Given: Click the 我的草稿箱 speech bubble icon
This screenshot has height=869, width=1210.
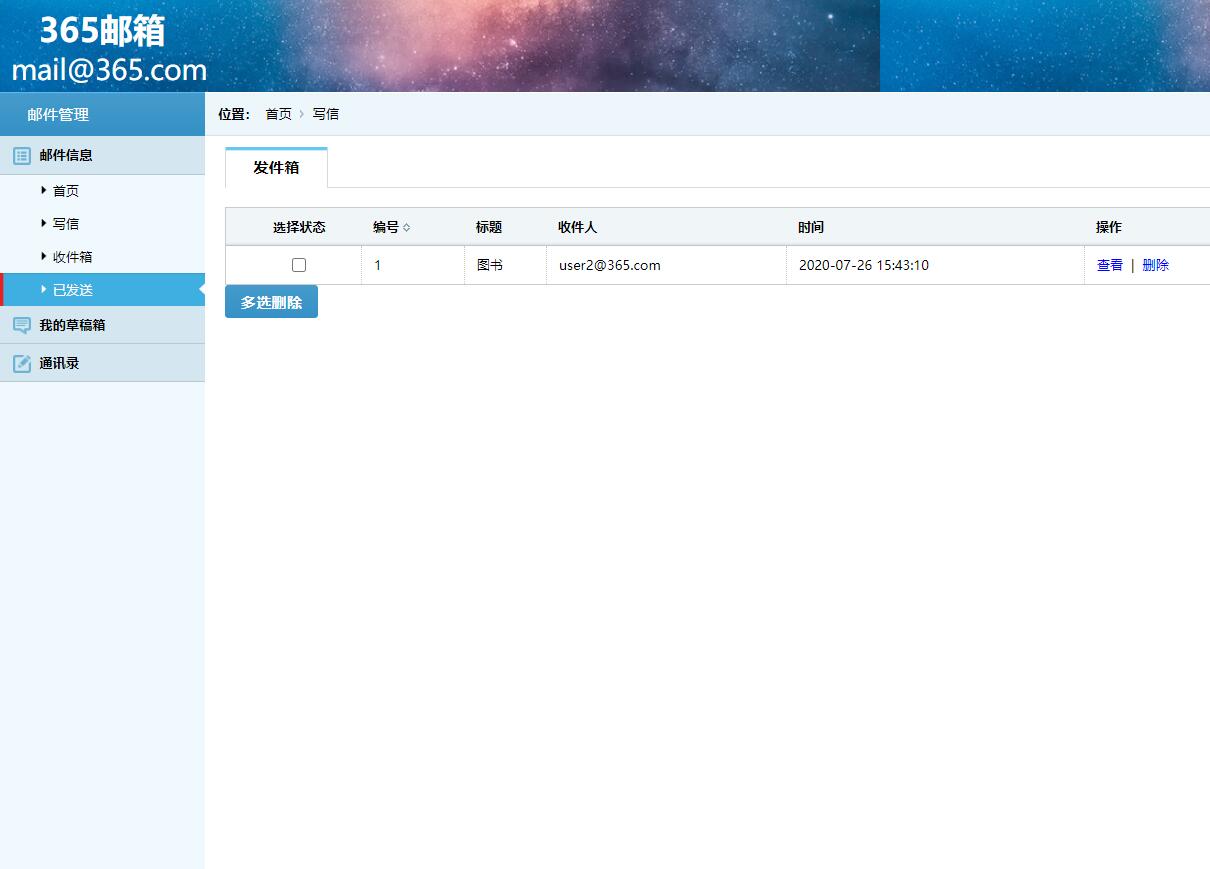Looking at the screenshot, I should click(22, 324).
